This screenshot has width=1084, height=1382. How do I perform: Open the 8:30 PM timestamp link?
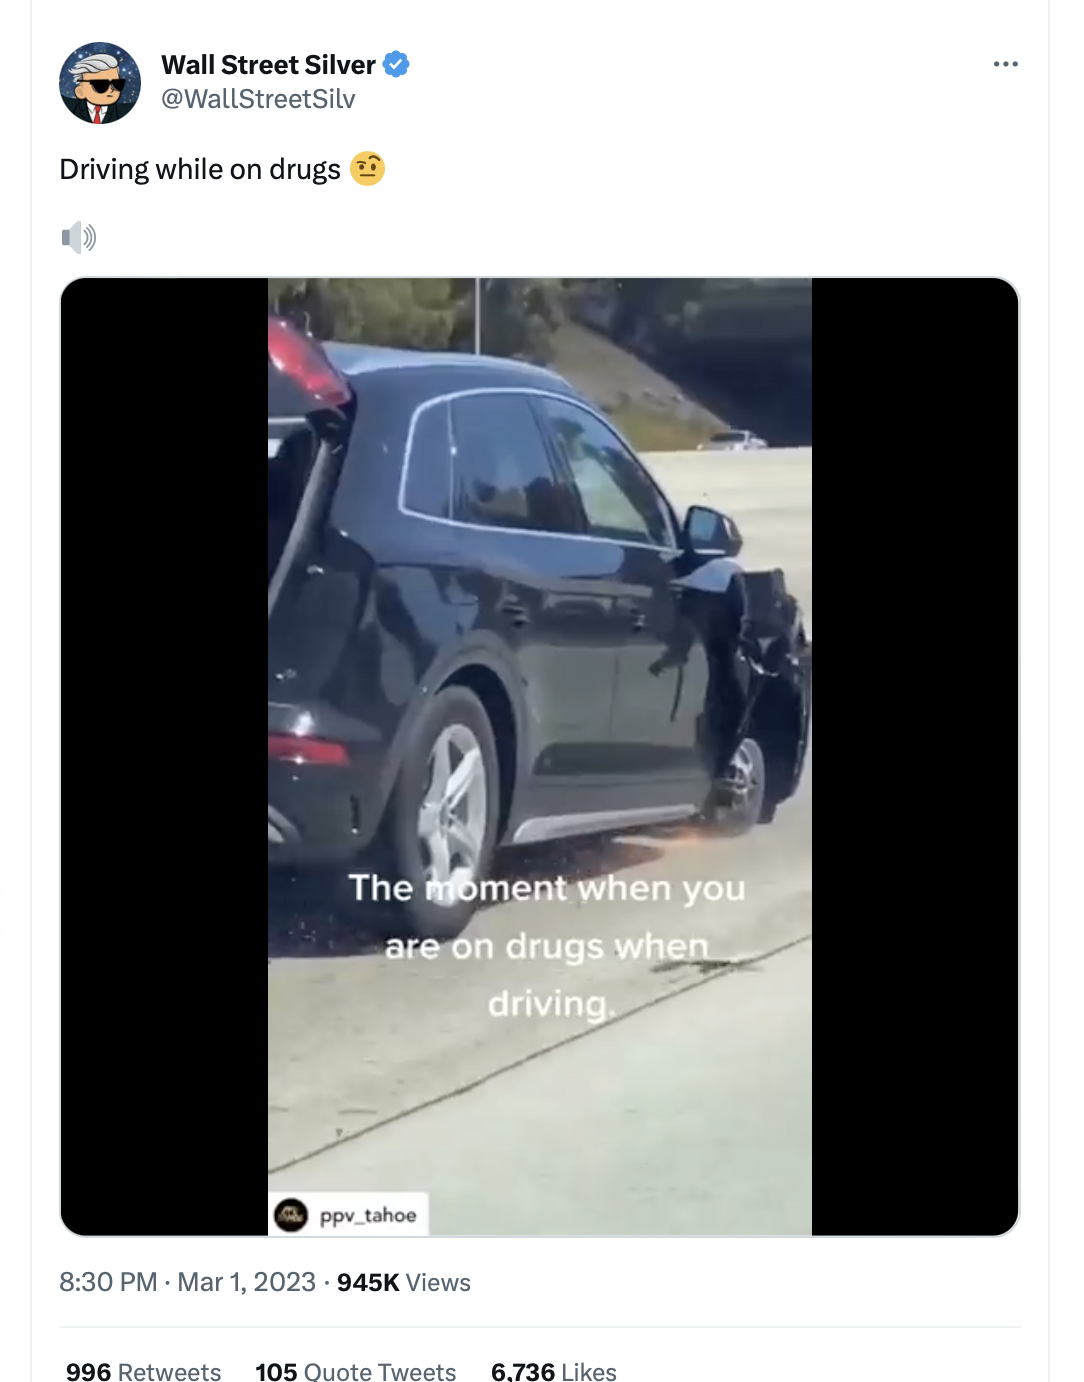point(108,1282)
